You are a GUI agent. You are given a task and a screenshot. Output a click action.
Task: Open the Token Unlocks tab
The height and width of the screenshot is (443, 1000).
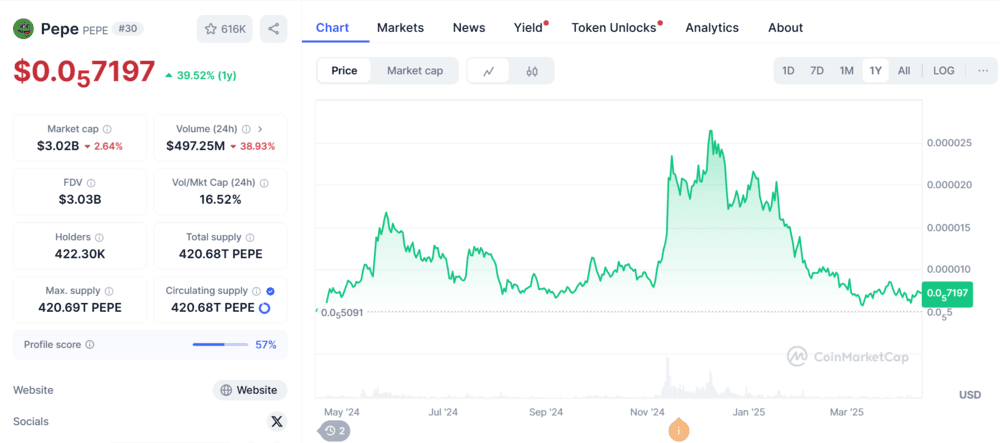coord(614,27)
